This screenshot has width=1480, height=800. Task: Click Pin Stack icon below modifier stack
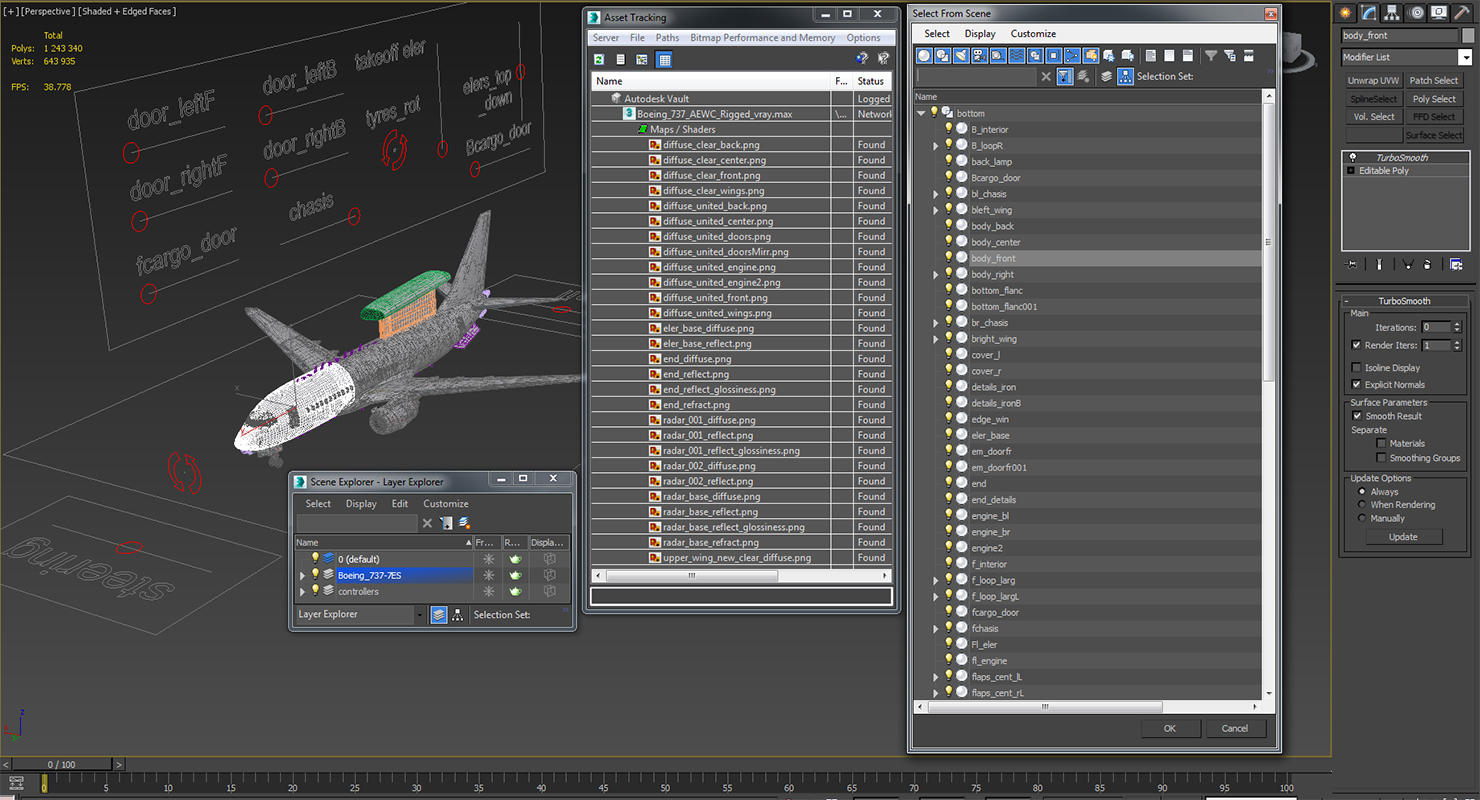pos(1353,265)
